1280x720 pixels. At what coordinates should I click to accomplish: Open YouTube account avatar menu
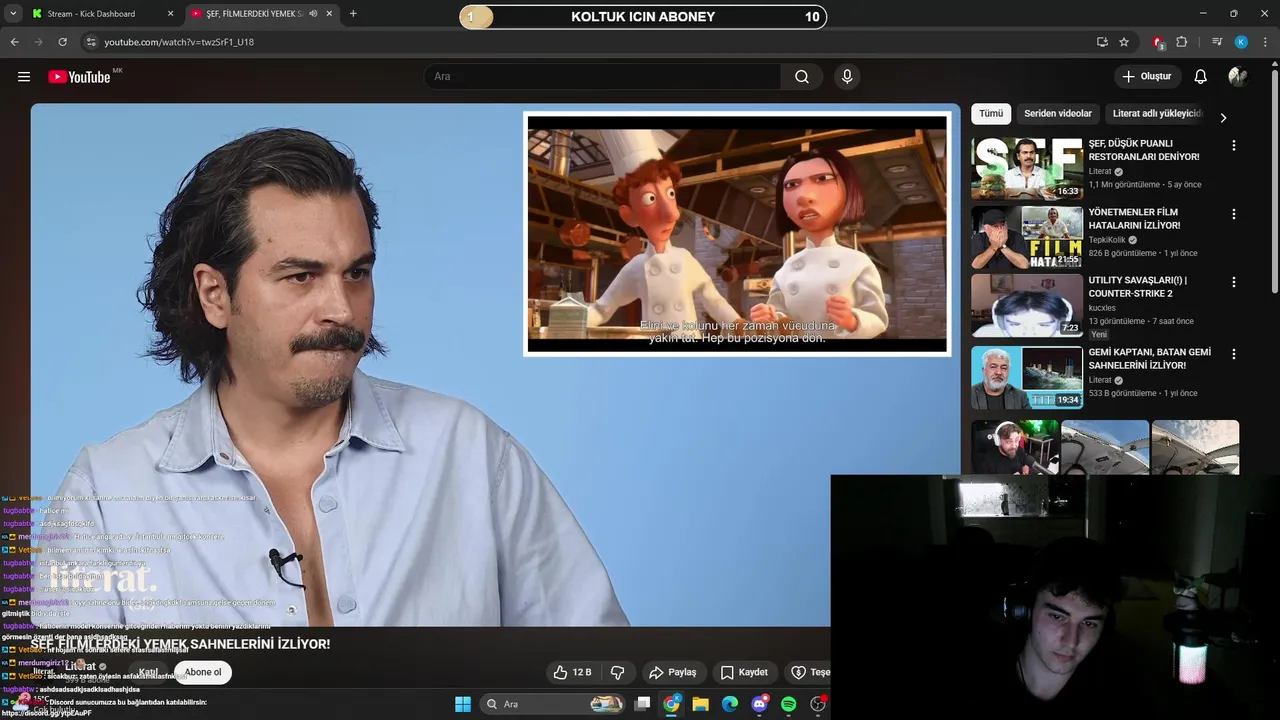1238,77
